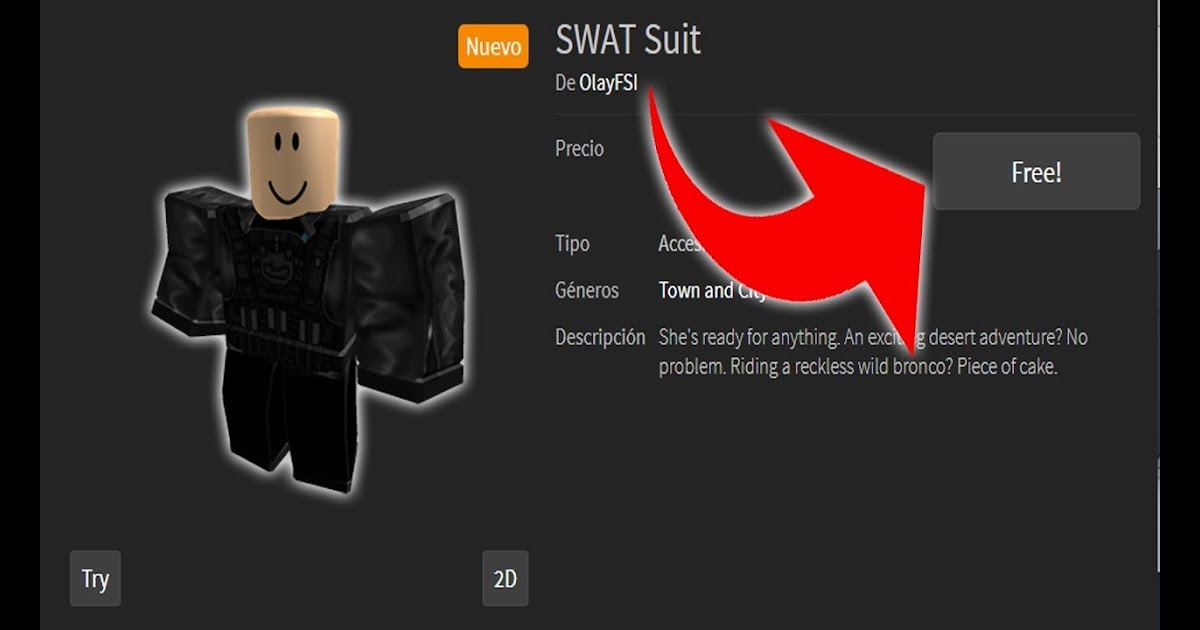The height and width of the screenshot is (630, 1200).
Task: Select the Town and City genre link
Action: (x=712, y=290)
